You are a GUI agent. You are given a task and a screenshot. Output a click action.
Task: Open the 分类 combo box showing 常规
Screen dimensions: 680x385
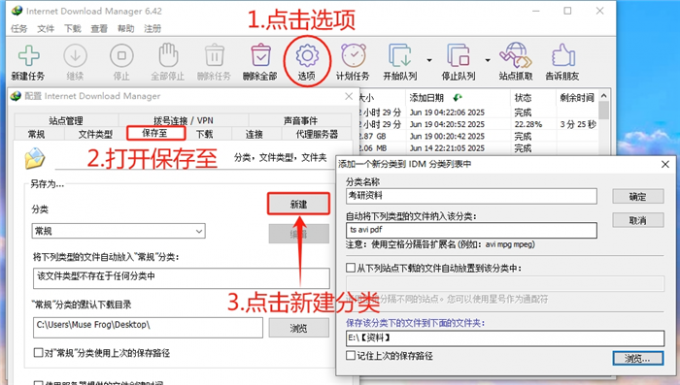pyautogui.click(x=118, y=231)
